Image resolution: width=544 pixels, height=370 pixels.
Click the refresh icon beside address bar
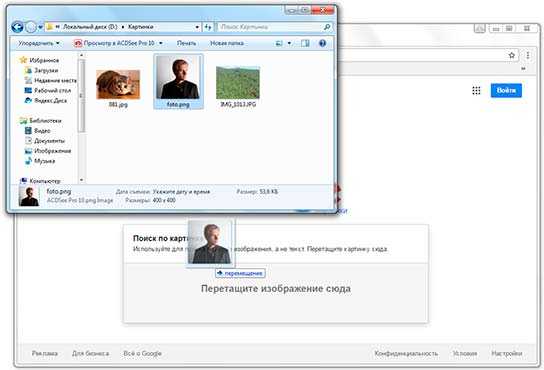pyautogui.click(x=208, y=27)
